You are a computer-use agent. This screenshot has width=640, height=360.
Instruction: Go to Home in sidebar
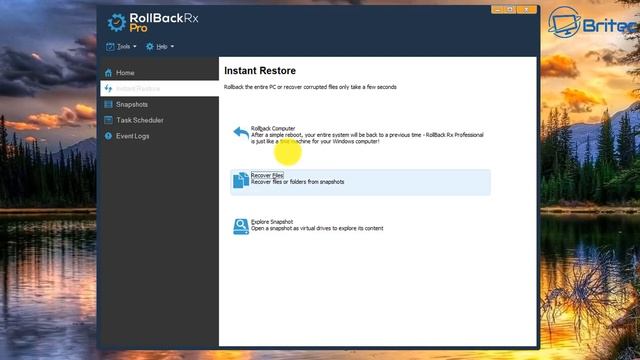coord(159,73)
